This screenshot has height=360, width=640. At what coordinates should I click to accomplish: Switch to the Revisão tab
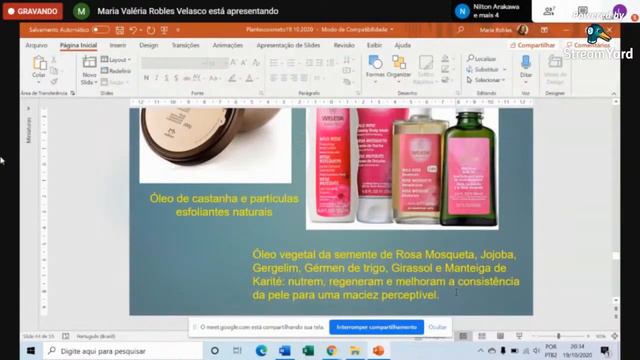pos(344,45)
